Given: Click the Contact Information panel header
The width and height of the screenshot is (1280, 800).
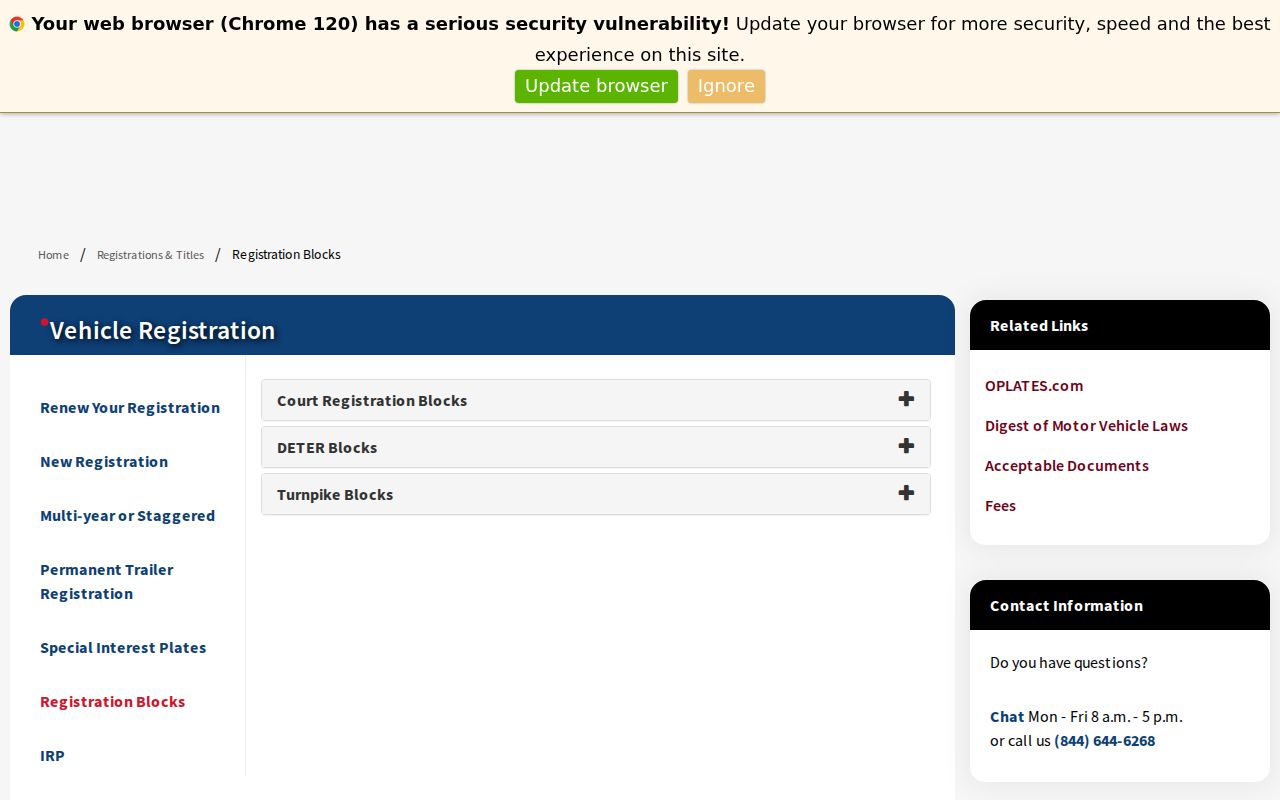Looking at the screenshot, I should 1120,605.
